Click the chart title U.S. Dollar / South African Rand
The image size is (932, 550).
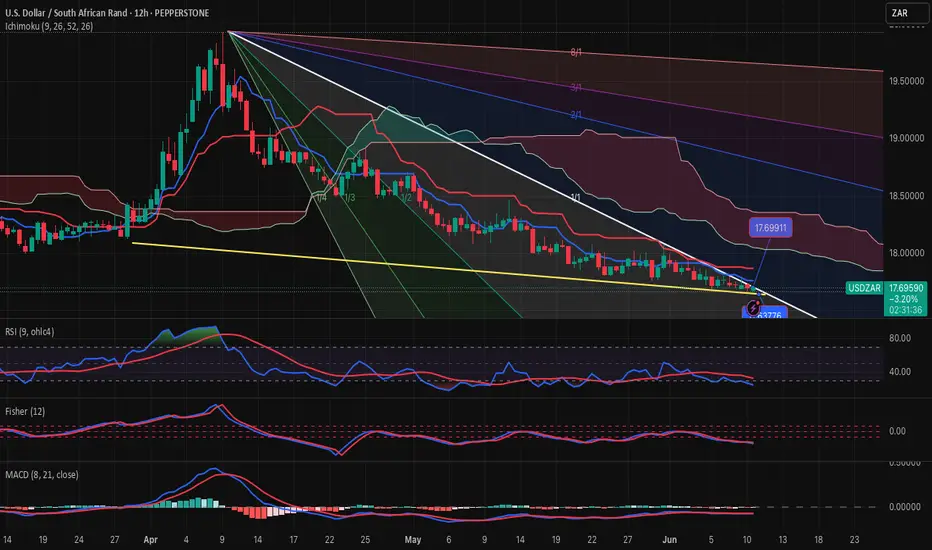pyautogui.click(x=67, y=12)
